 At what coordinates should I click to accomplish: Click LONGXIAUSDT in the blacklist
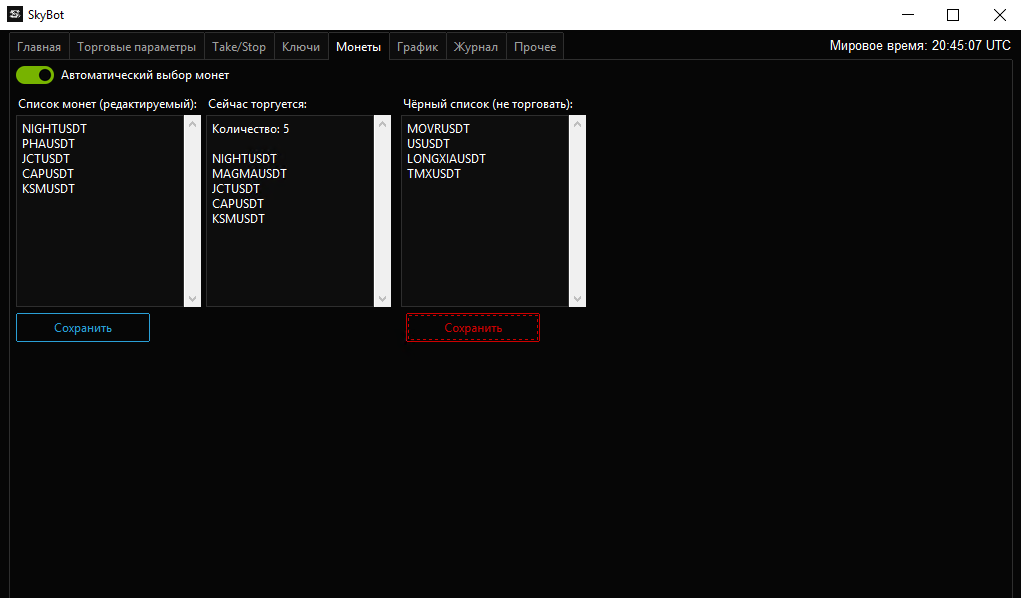446,159
